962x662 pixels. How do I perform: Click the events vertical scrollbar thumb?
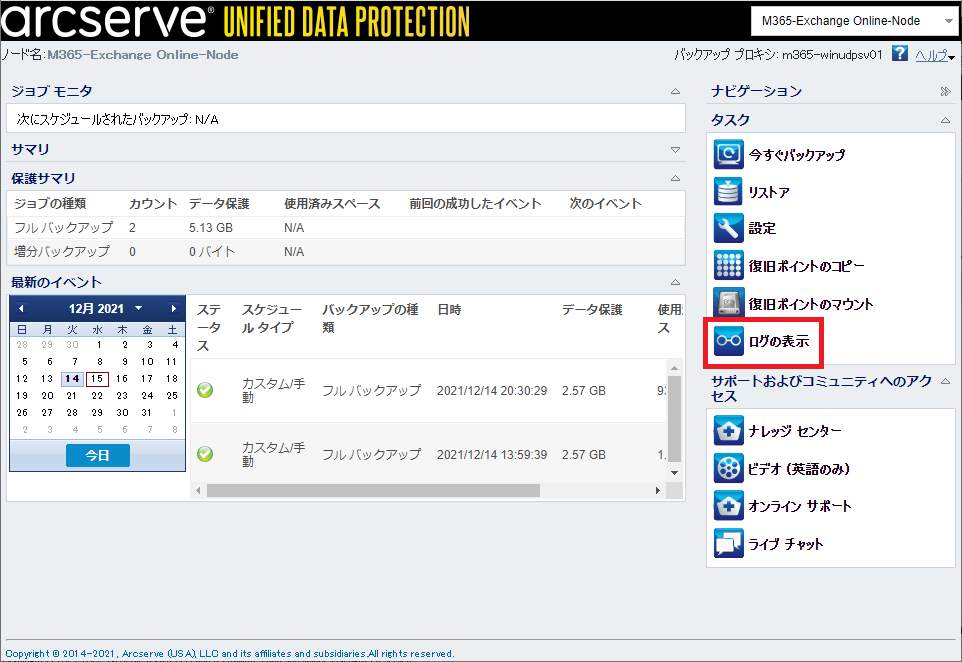tap(674, 418)
